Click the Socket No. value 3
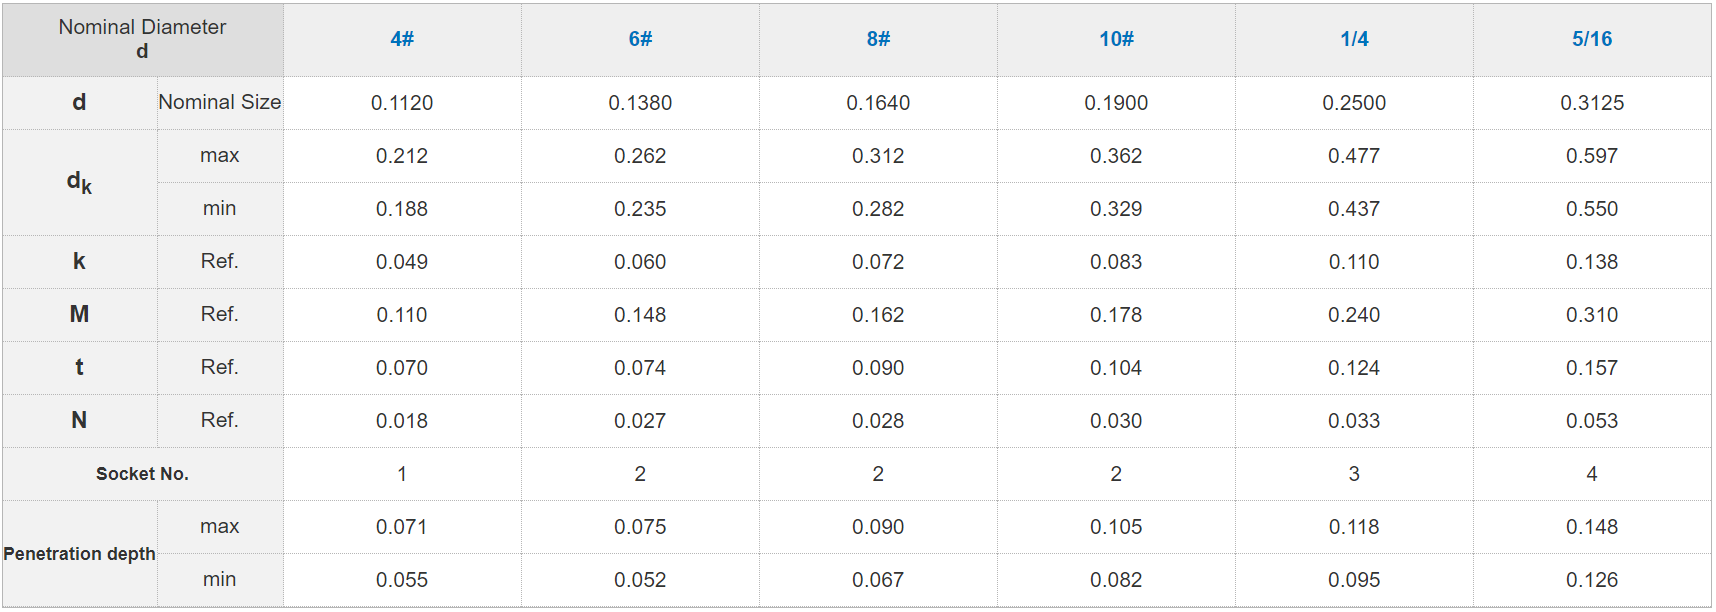Screen dimensions: 1716x612 (1354, 474)
